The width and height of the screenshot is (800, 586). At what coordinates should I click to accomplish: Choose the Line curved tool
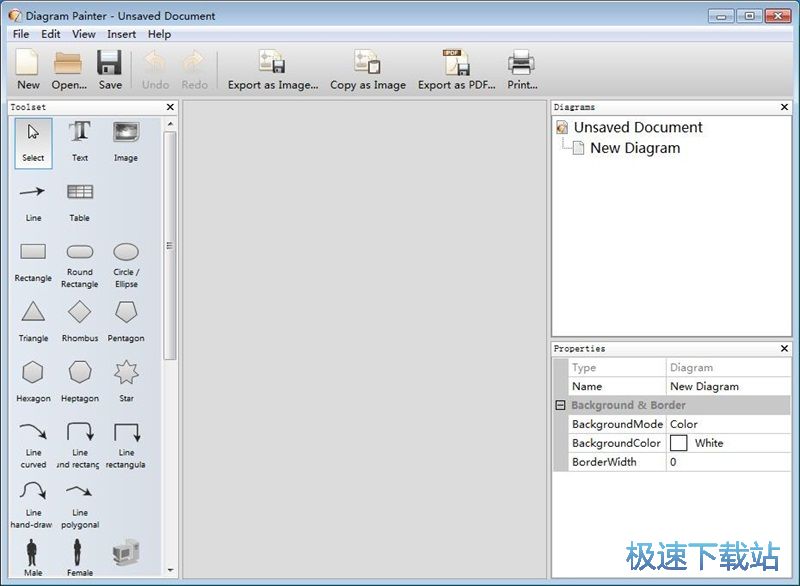(33, 444)
